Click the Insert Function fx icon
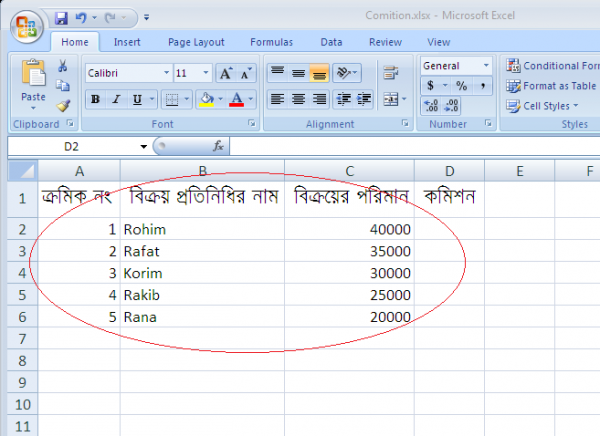 coord(218,146)
